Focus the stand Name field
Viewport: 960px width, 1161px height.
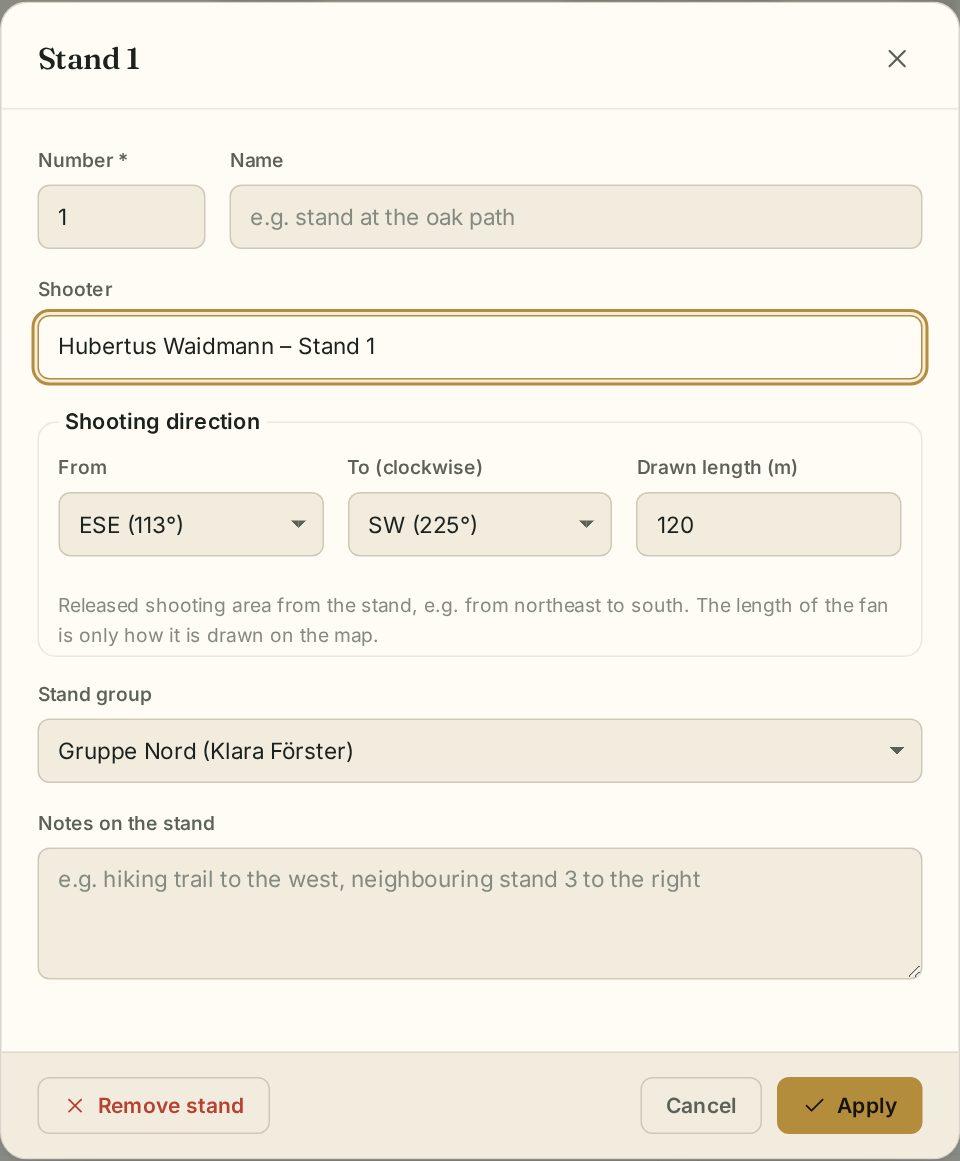coord(576,217)
